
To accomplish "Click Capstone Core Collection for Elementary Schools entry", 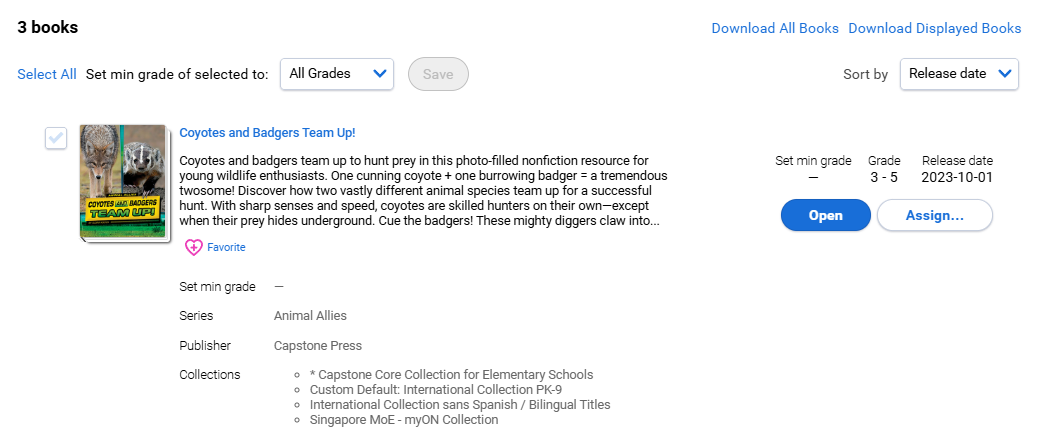I will tap(451, 375).
